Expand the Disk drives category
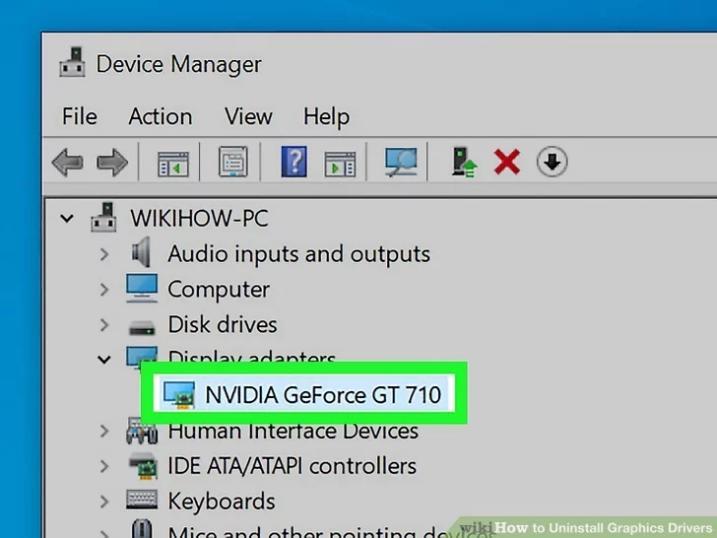This screenshot has width=717, height=538. click(x=104, y=325)
